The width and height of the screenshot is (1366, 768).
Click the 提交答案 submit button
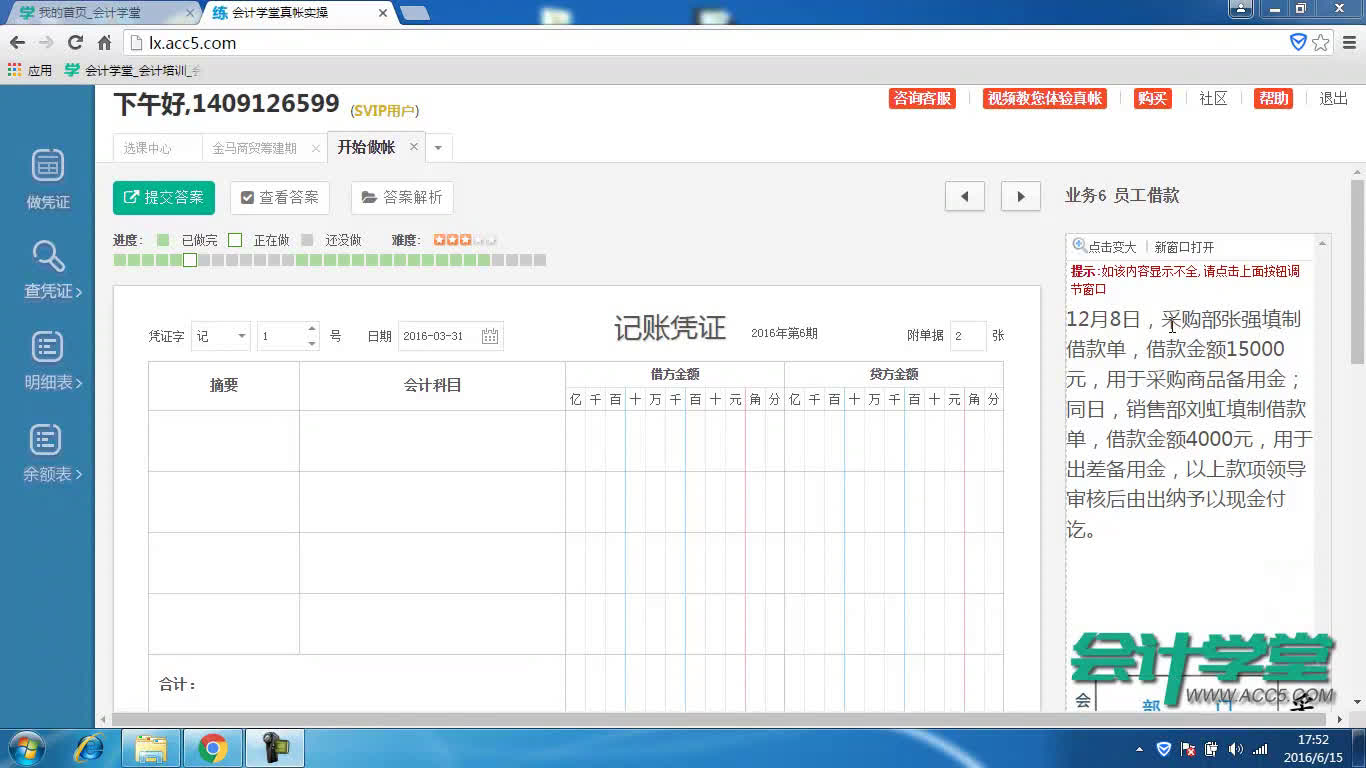pyautogui.click(x=163, y=197)
